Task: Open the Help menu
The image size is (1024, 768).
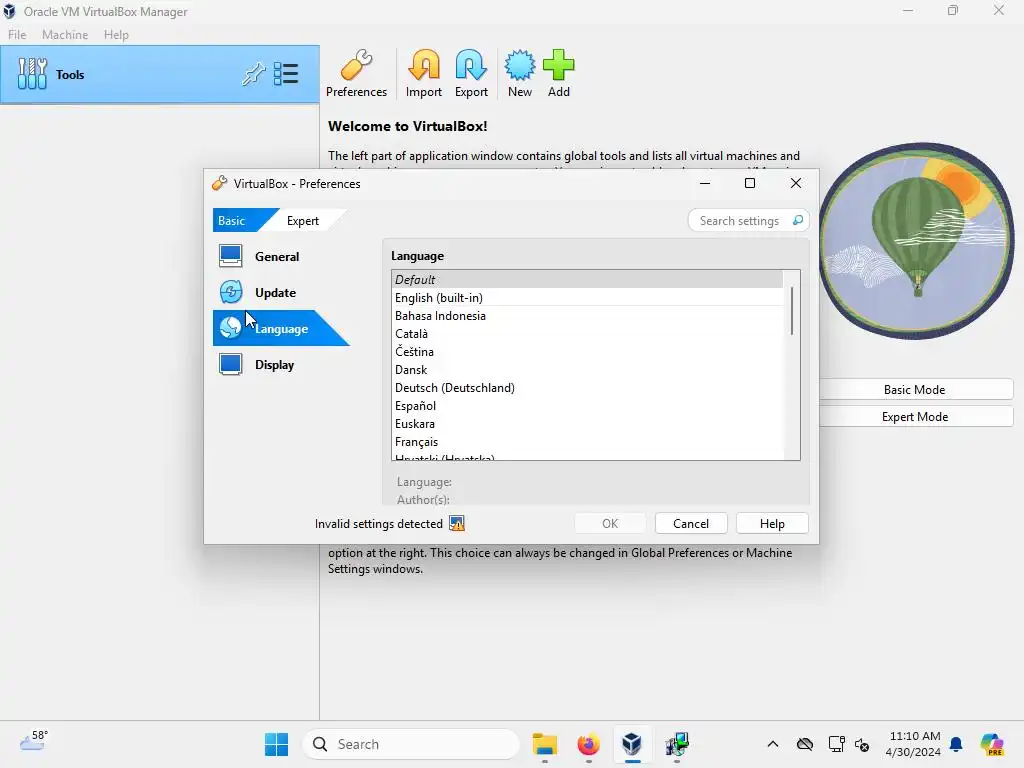Action: 116,35
